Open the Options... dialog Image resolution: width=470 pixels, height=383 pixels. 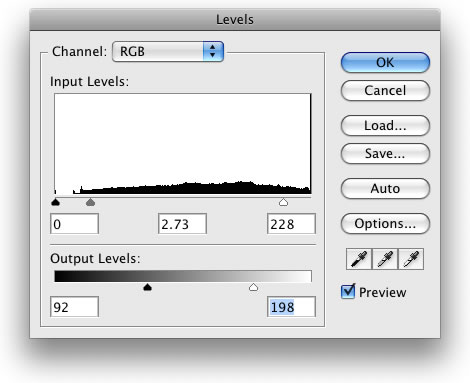coord(385,223)
